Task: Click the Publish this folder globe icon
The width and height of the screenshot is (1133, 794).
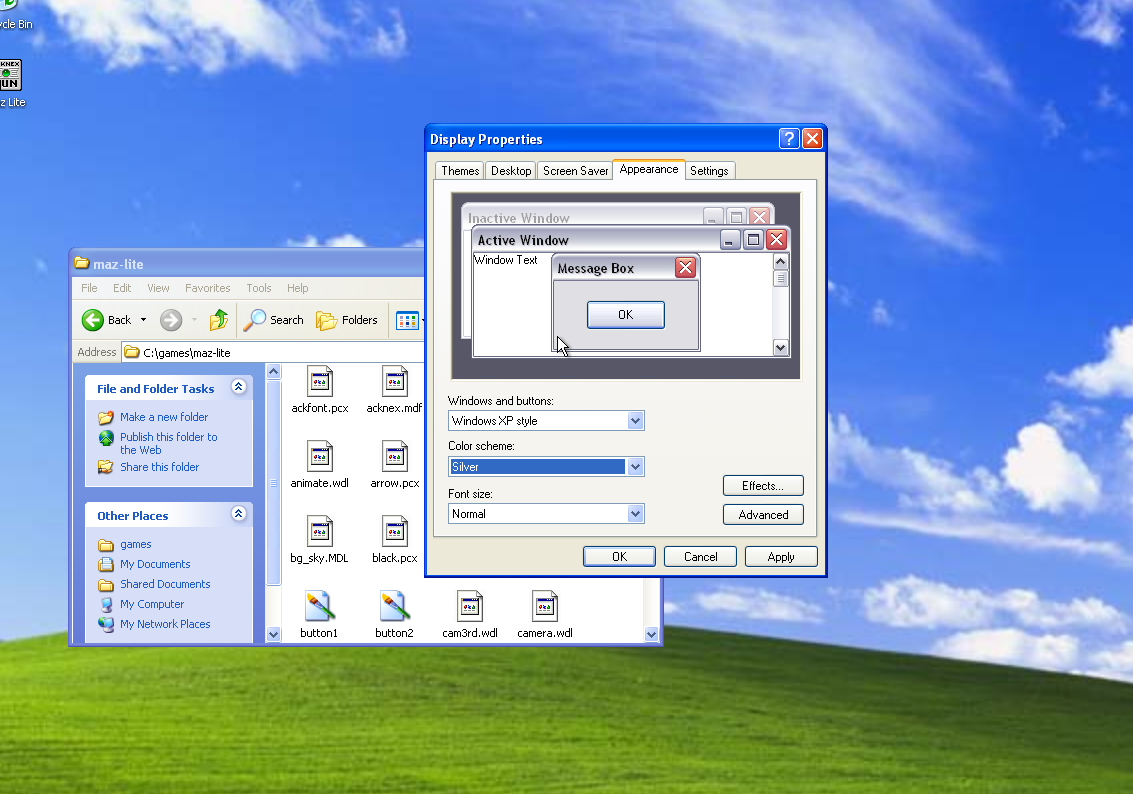Action: (106, 438)
